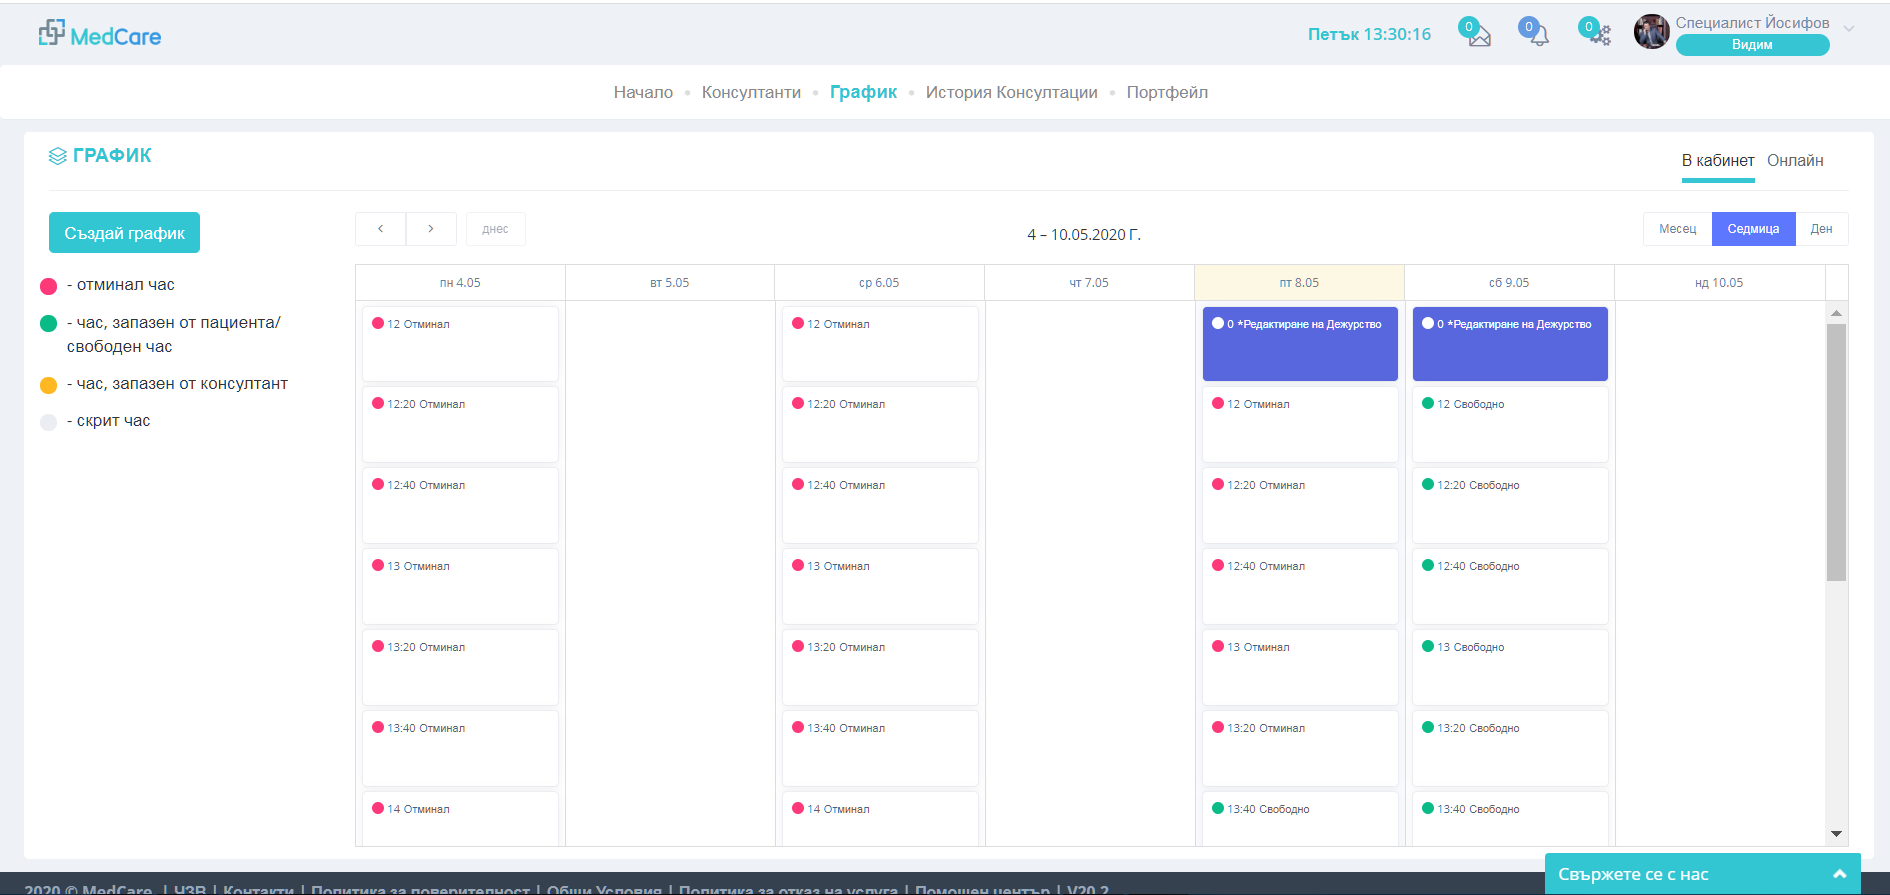Open Friday's Редактиране на Дежурство event
This screenshot has width=1890, height=895.
coord(1300,343)
